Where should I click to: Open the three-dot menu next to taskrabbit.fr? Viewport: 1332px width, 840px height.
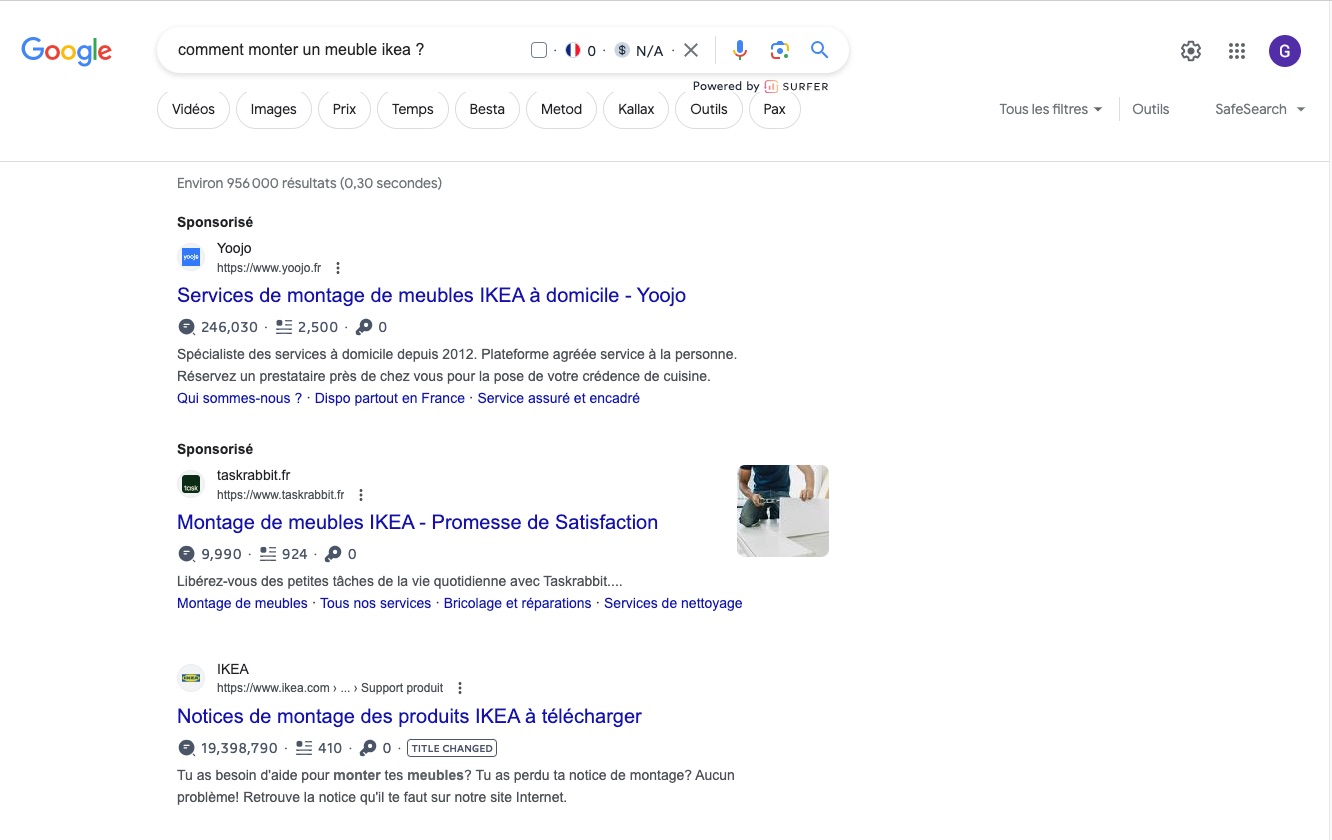click(x=361, y=495)
